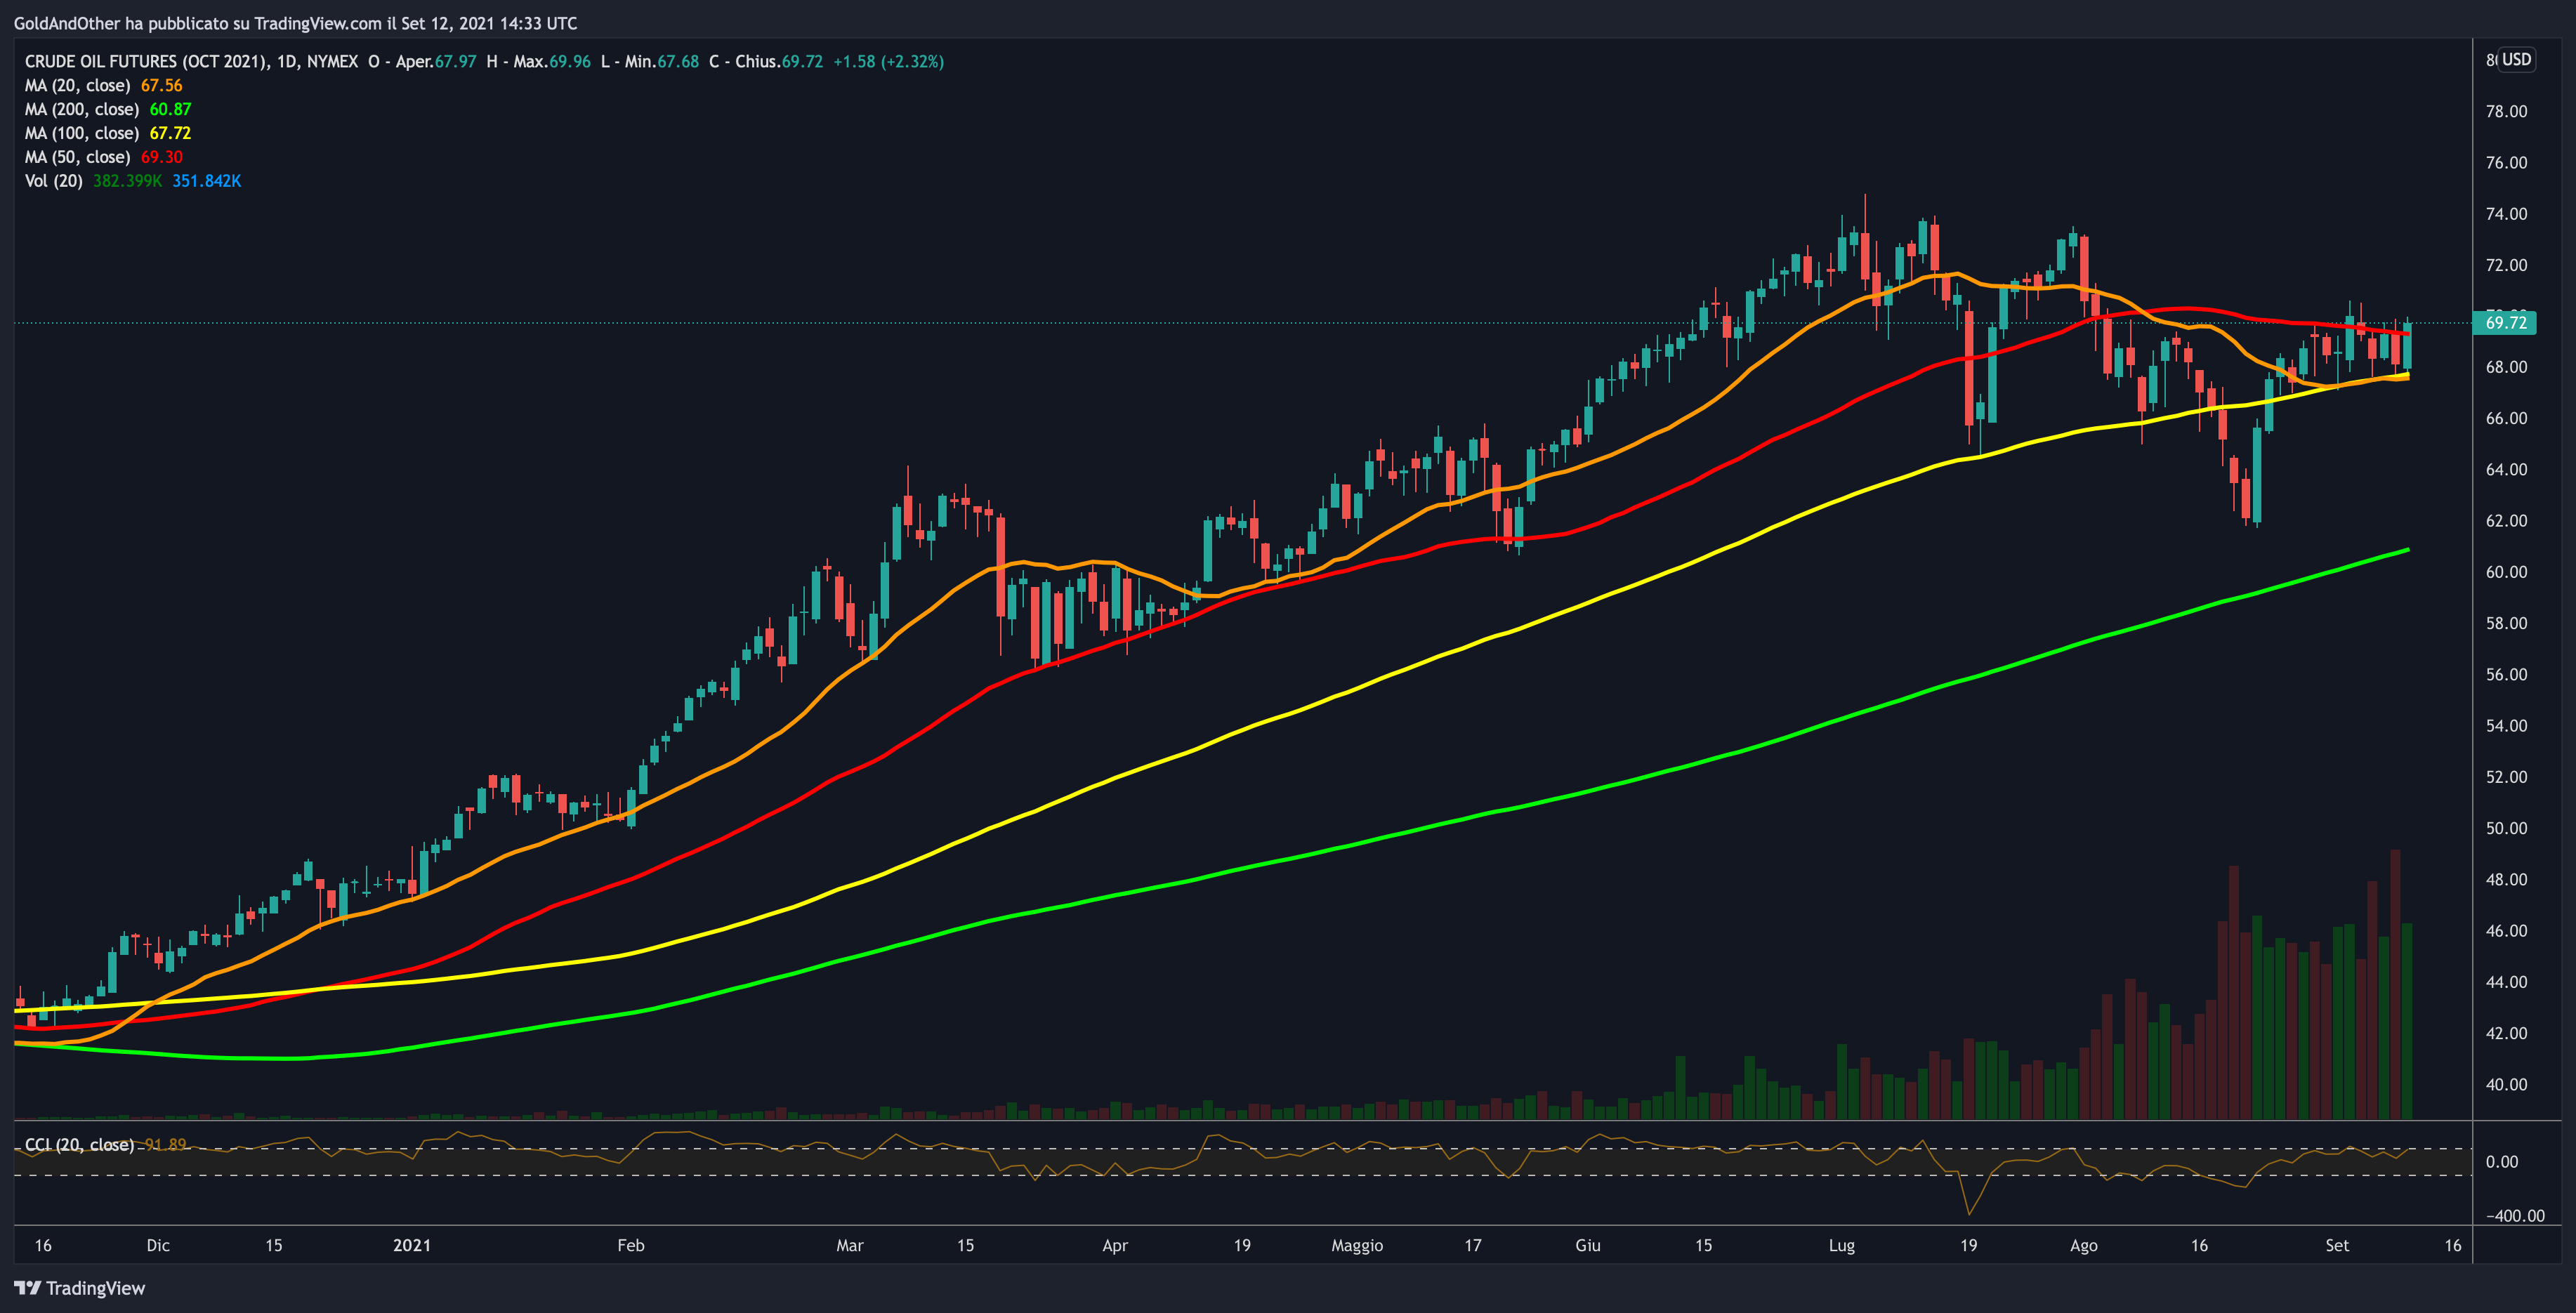Click the MA (200, close) legend entry
The width and height of the screenshot is (2576, 1313).
point(82,109)
